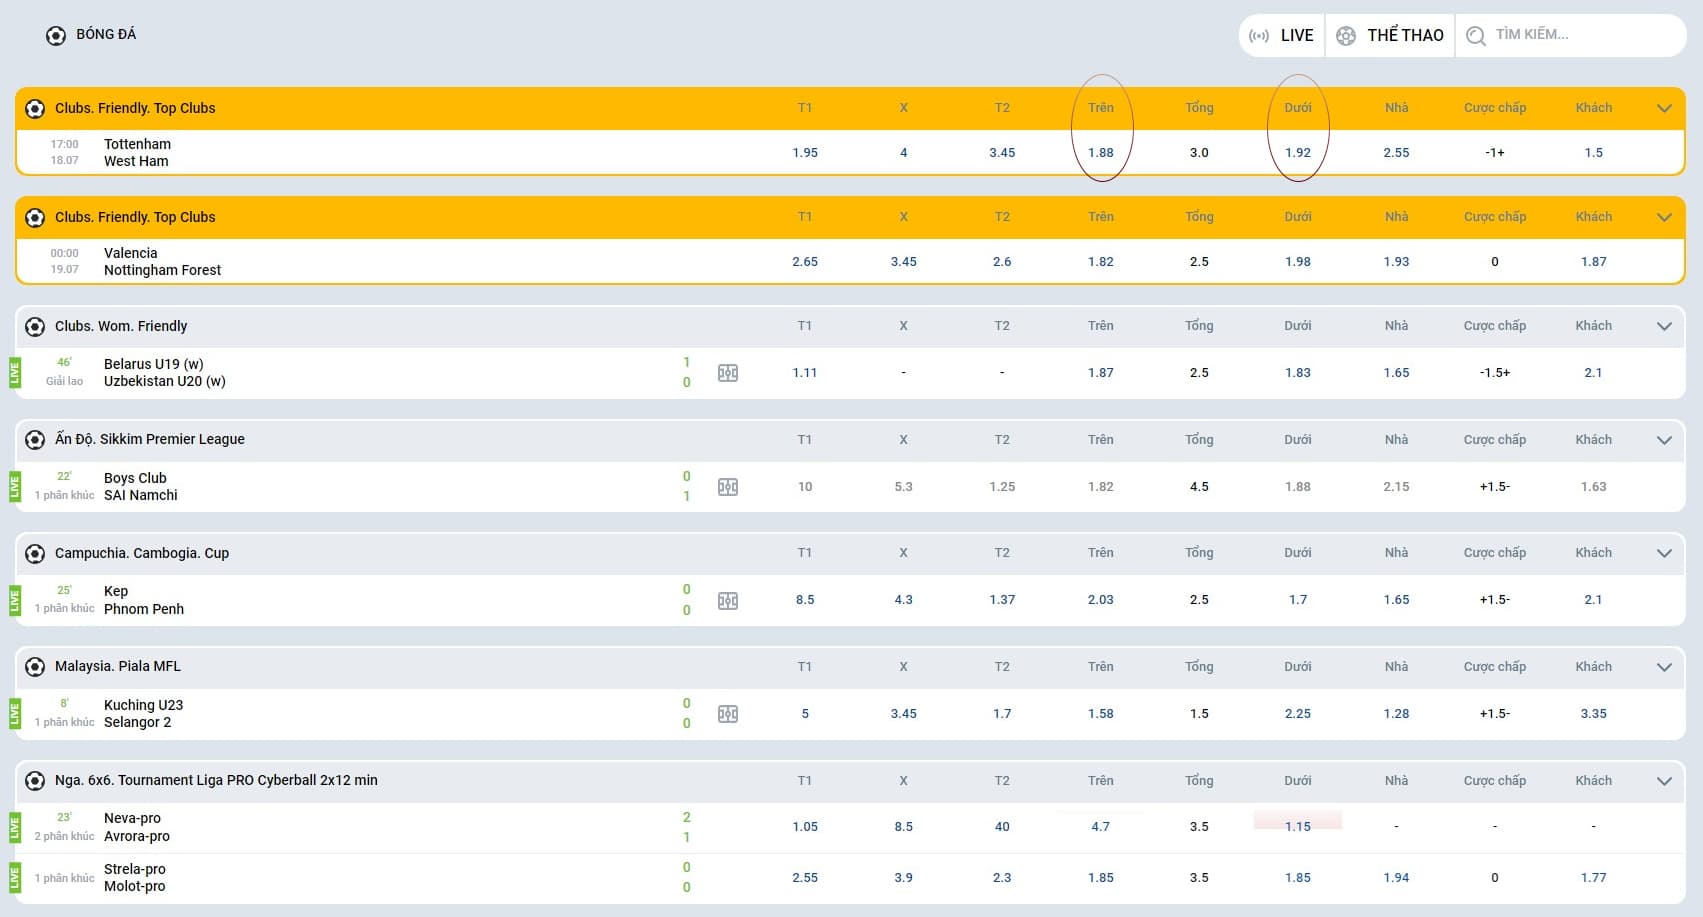Click soccer ball icon of Sikkim Premier League
The width and height of the screenshot is (1703, 917).
35,440
